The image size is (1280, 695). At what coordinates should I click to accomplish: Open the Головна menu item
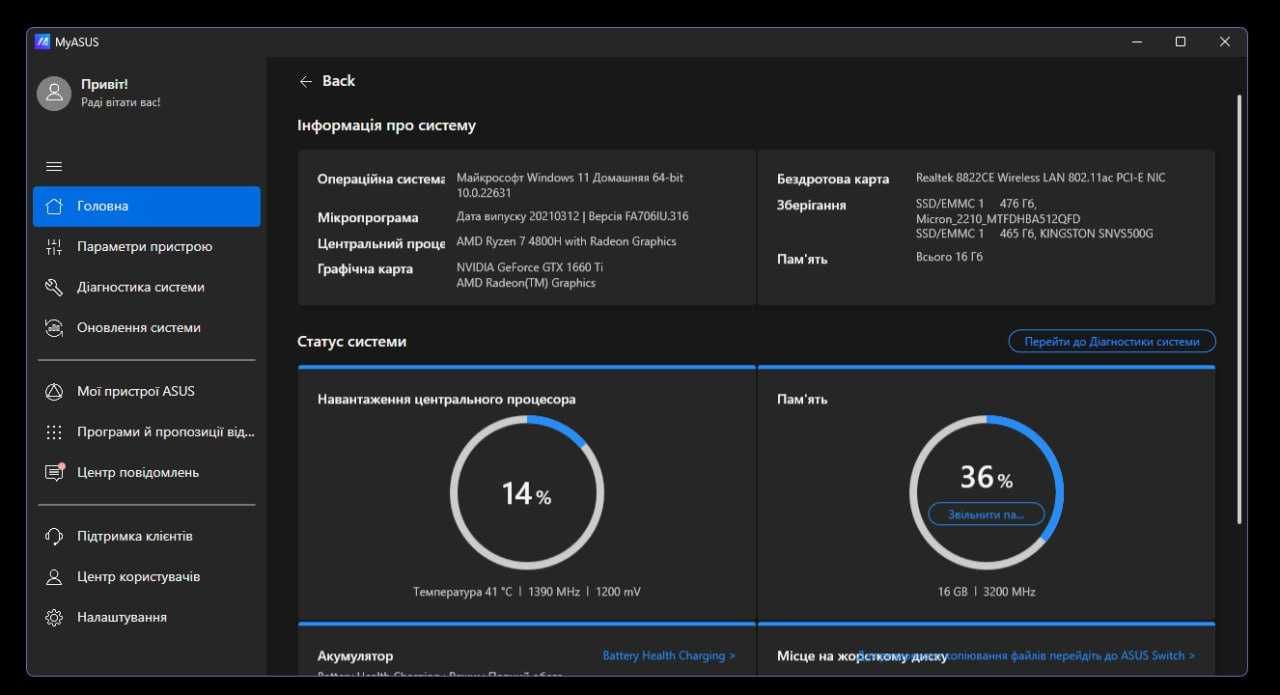point(147,206)
